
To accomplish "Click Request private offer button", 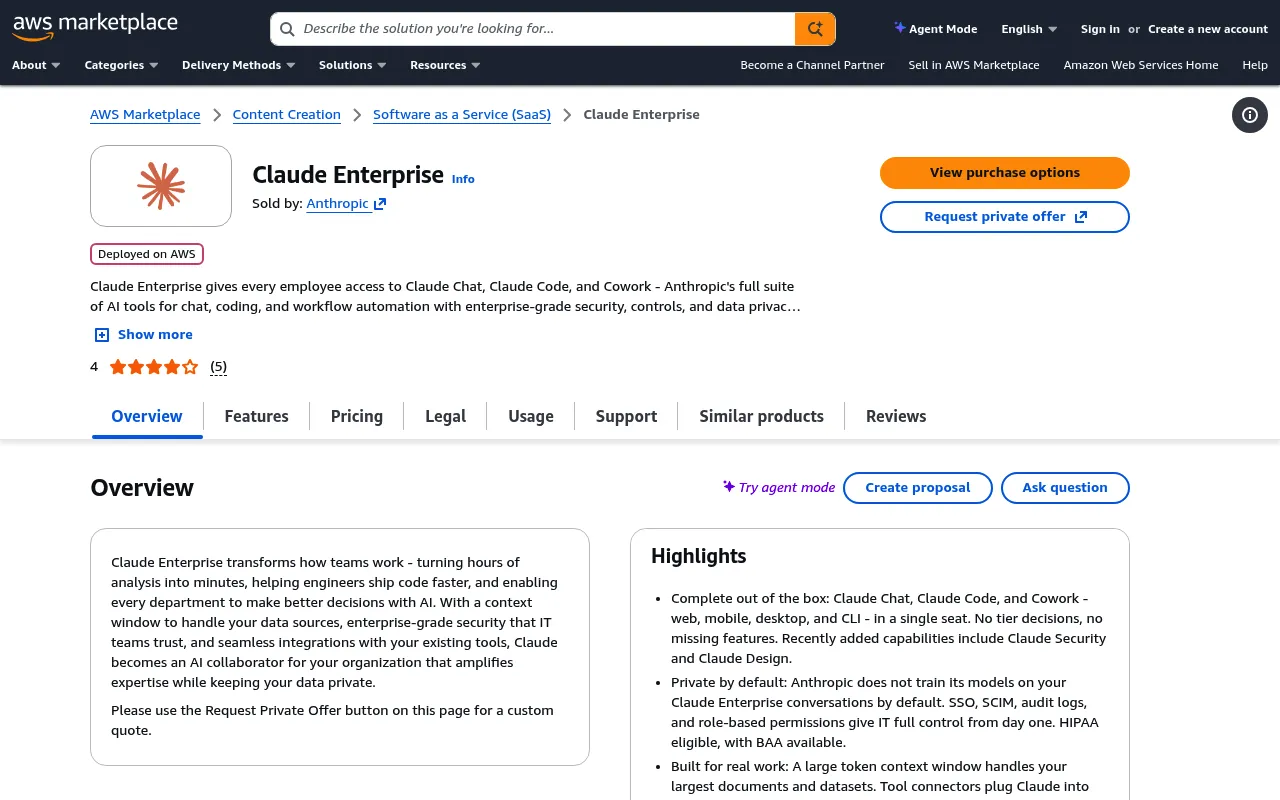I will click(1005, 217).
